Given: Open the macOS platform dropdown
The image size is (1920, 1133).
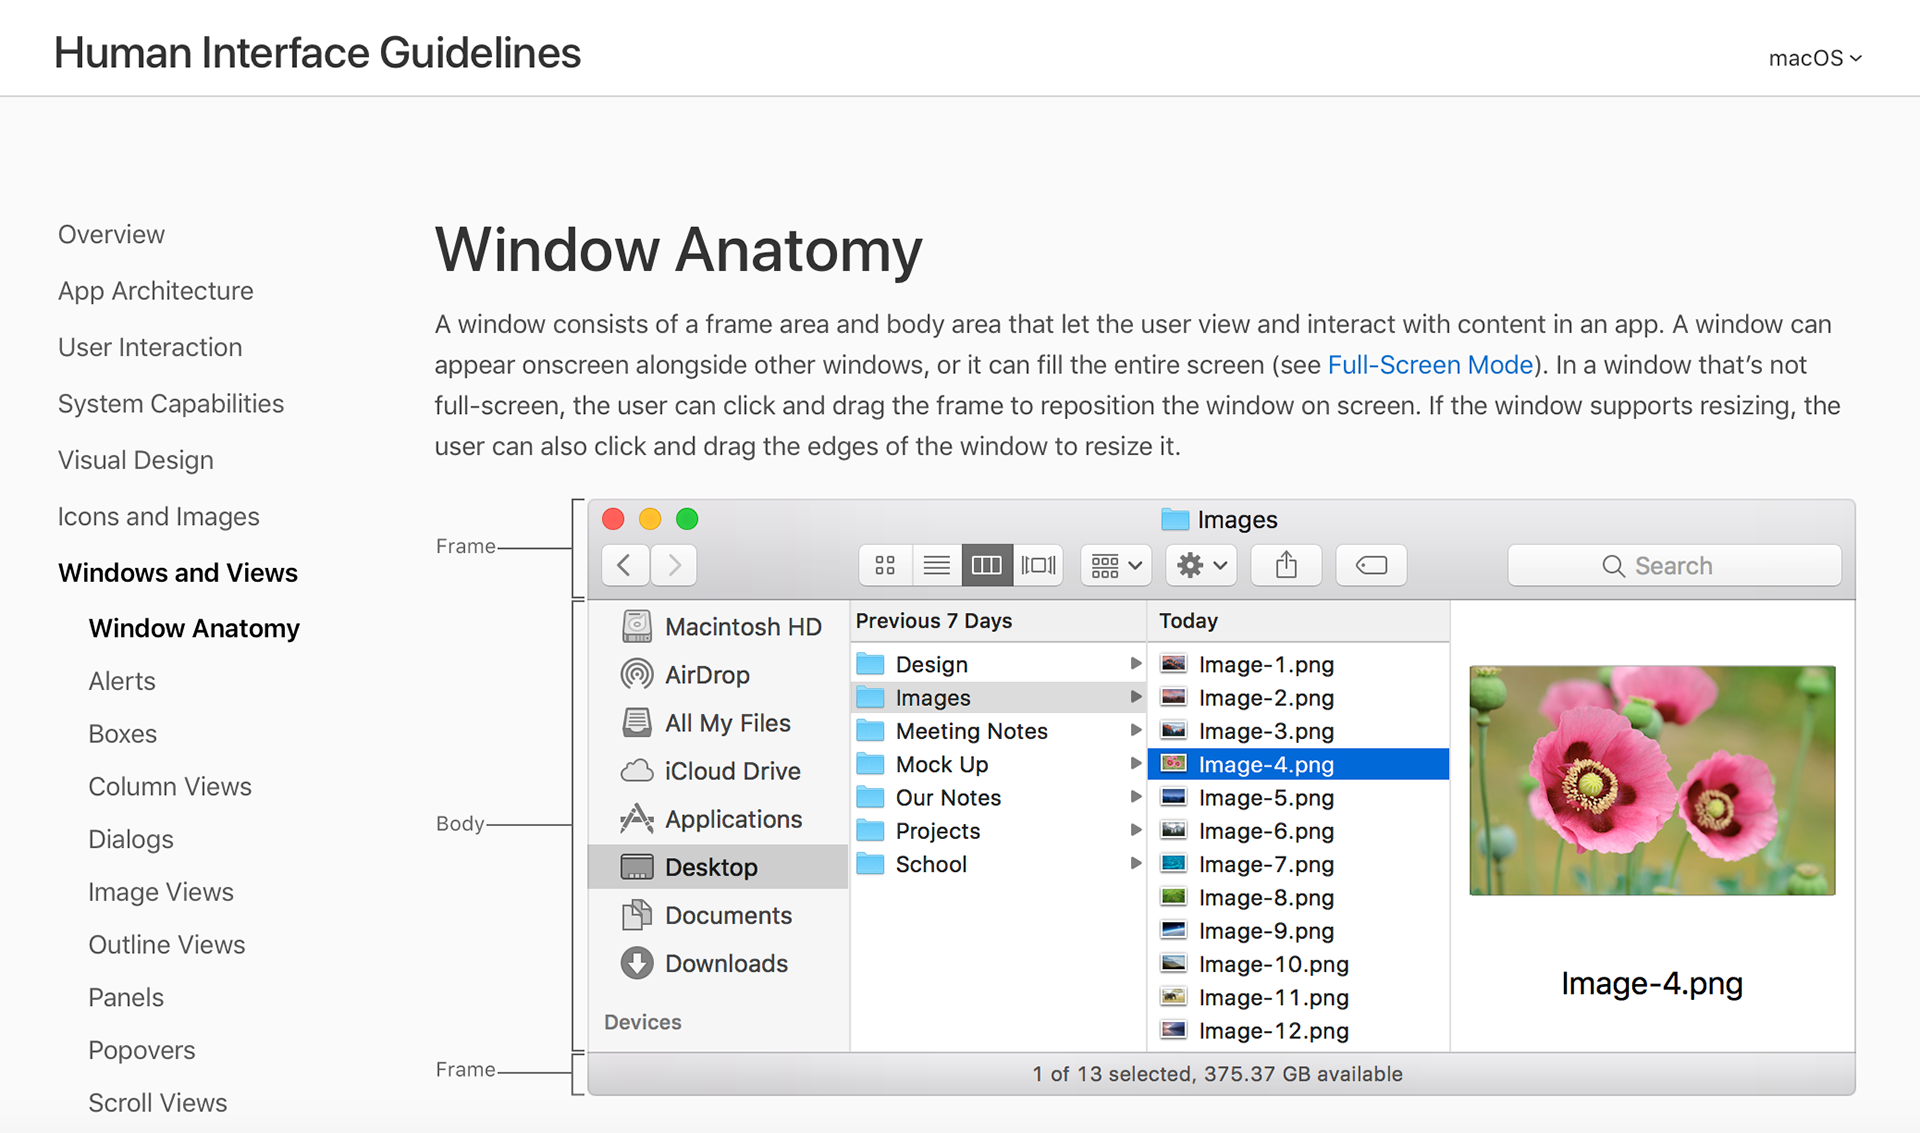Looking at the screenshot, I should (1815, 58).
